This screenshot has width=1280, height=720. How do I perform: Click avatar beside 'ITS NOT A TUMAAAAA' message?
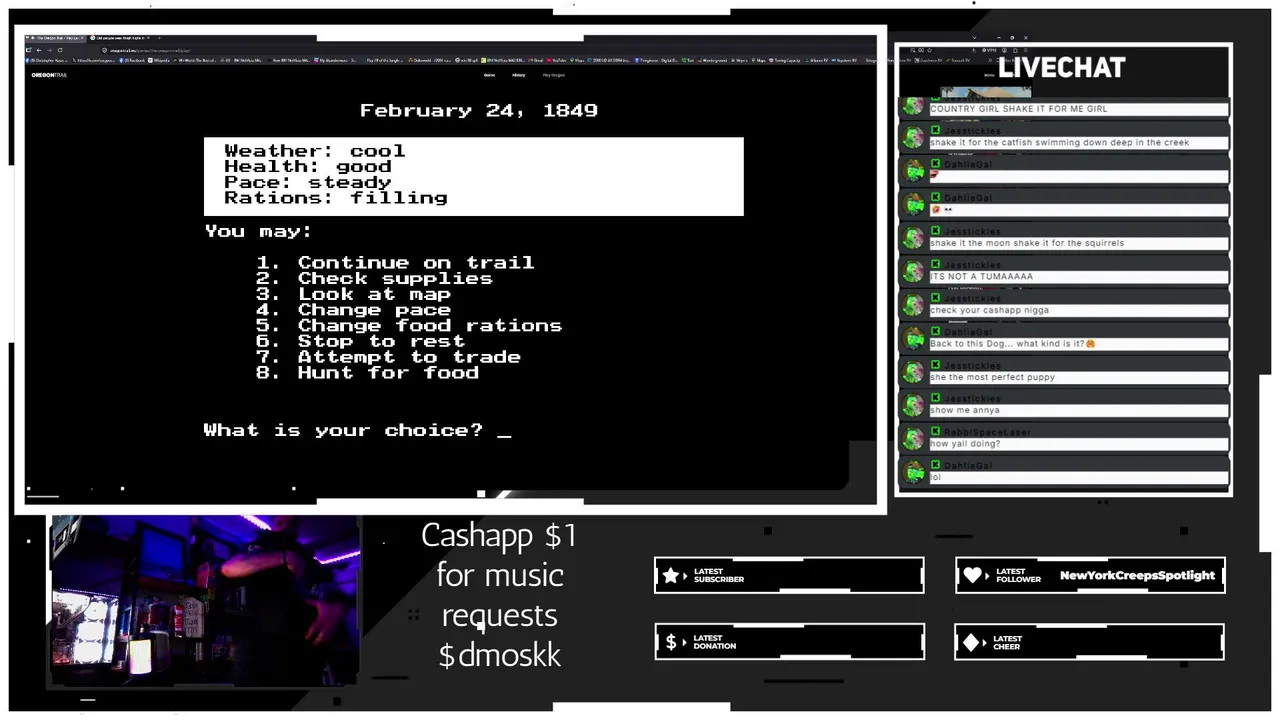point(913,271)
